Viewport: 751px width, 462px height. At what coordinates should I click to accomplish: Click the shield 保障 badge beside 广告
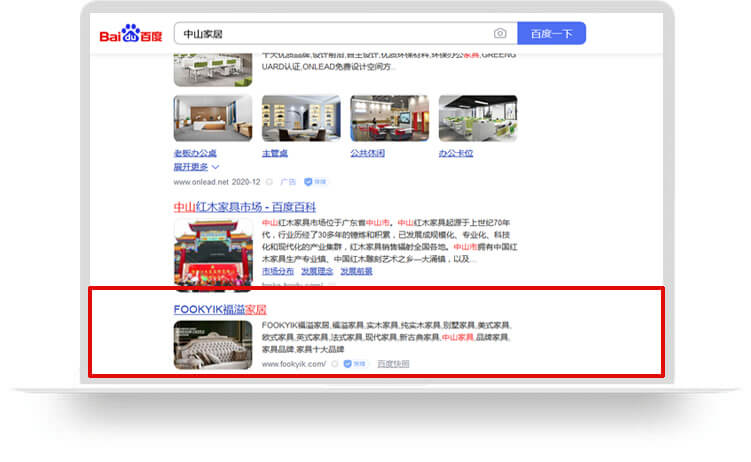point(315,182)
